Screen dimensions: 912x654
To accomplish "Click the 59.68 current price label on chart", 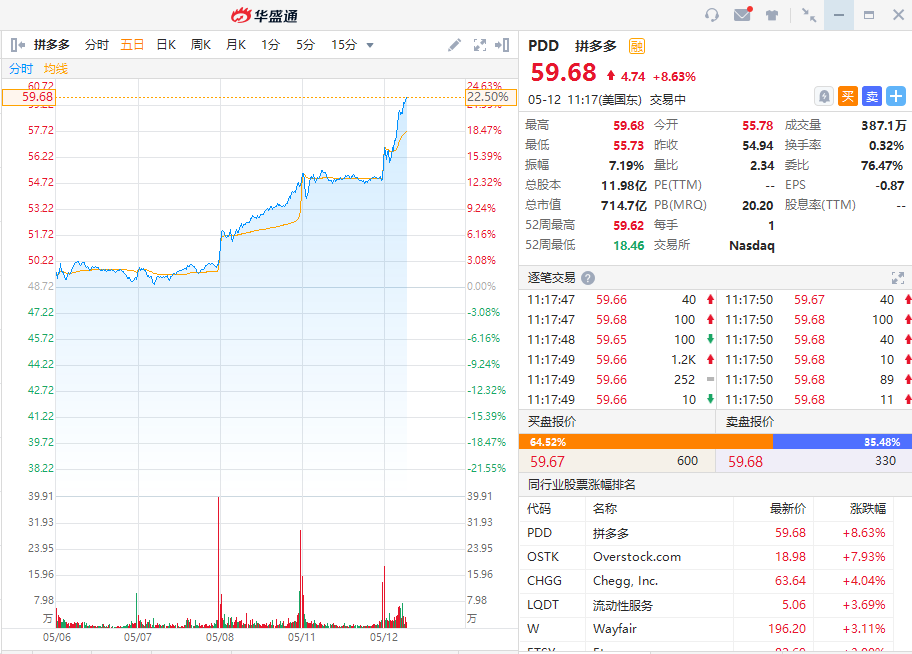I will (28, 97).
